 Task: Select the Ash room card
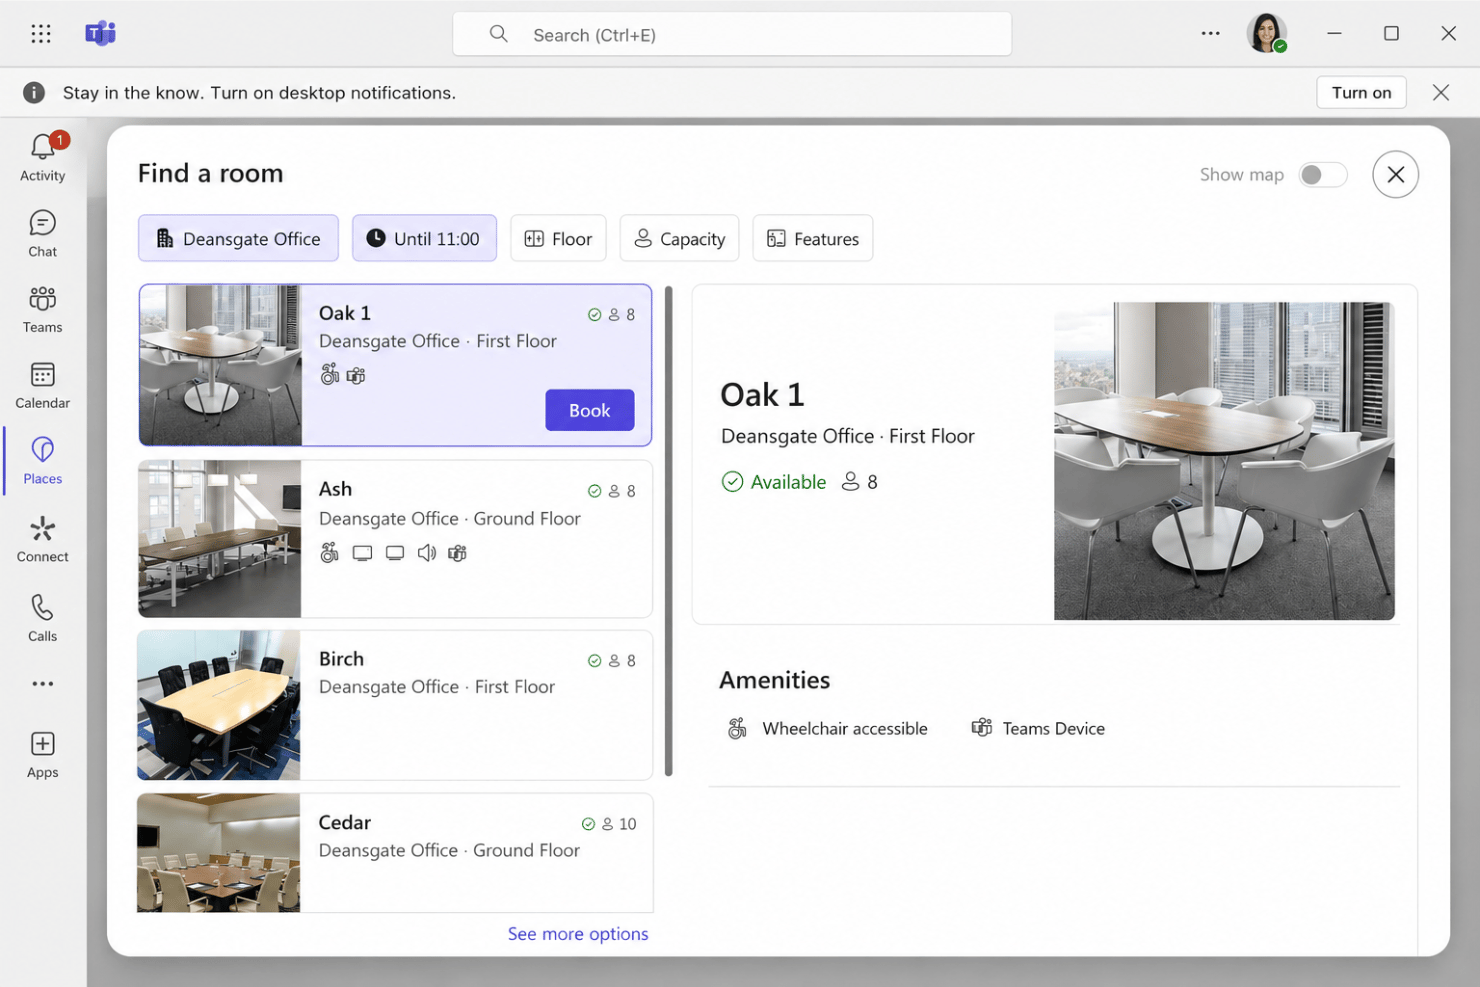tap(395, 539)
